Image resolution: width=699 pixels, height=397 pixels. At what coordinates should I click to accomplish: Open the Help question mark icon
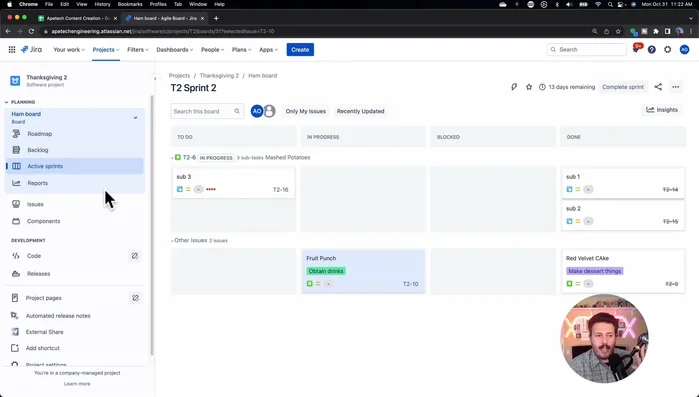652,49
